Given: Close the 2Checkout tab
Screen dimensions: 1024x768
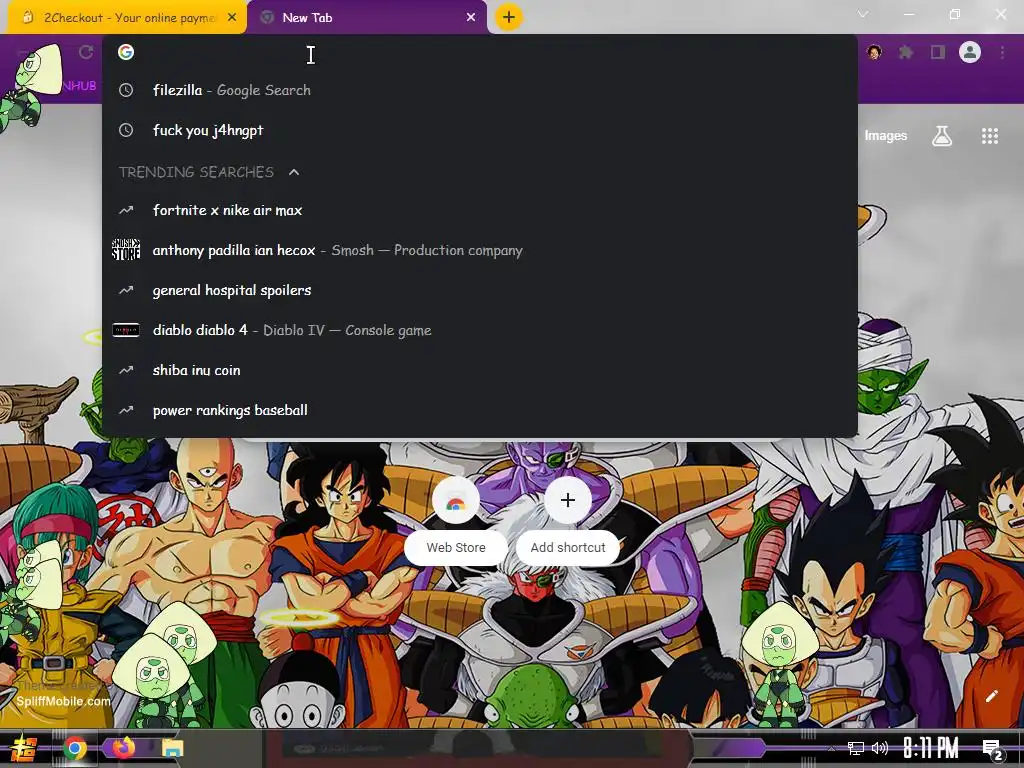Looking at the screenshot, I should 232,18.
